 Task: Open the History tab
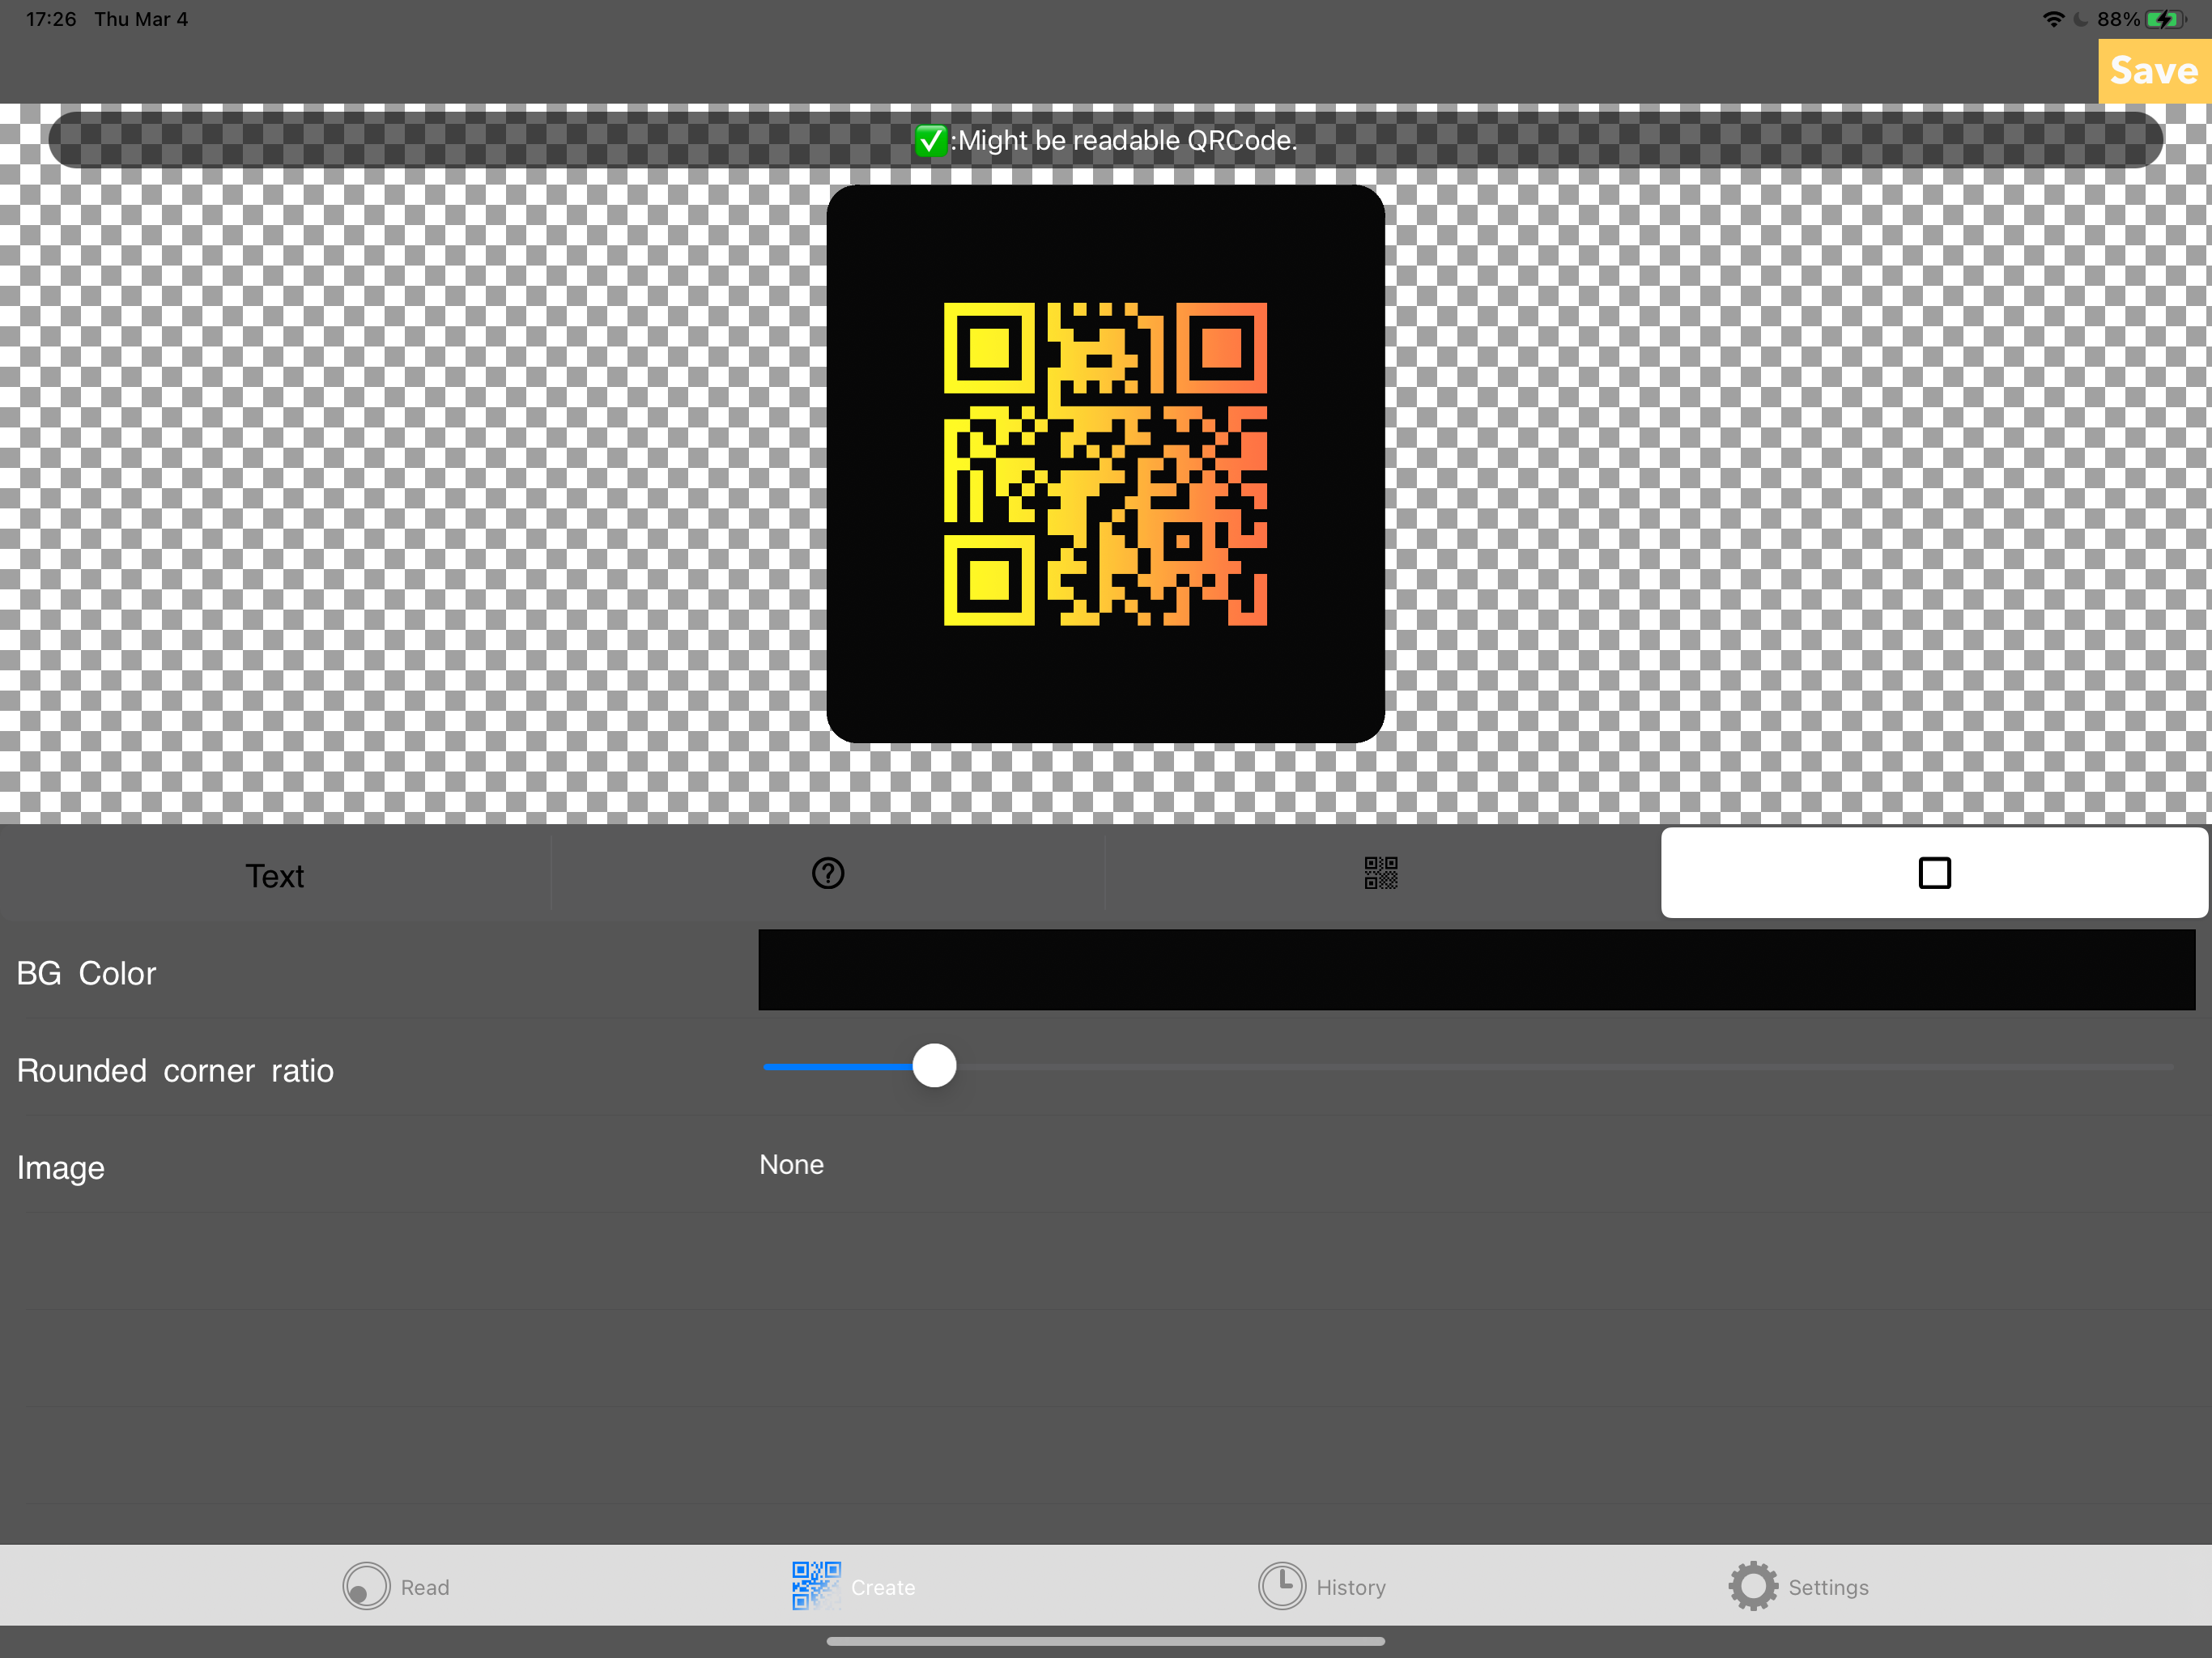point(1322,1586)
